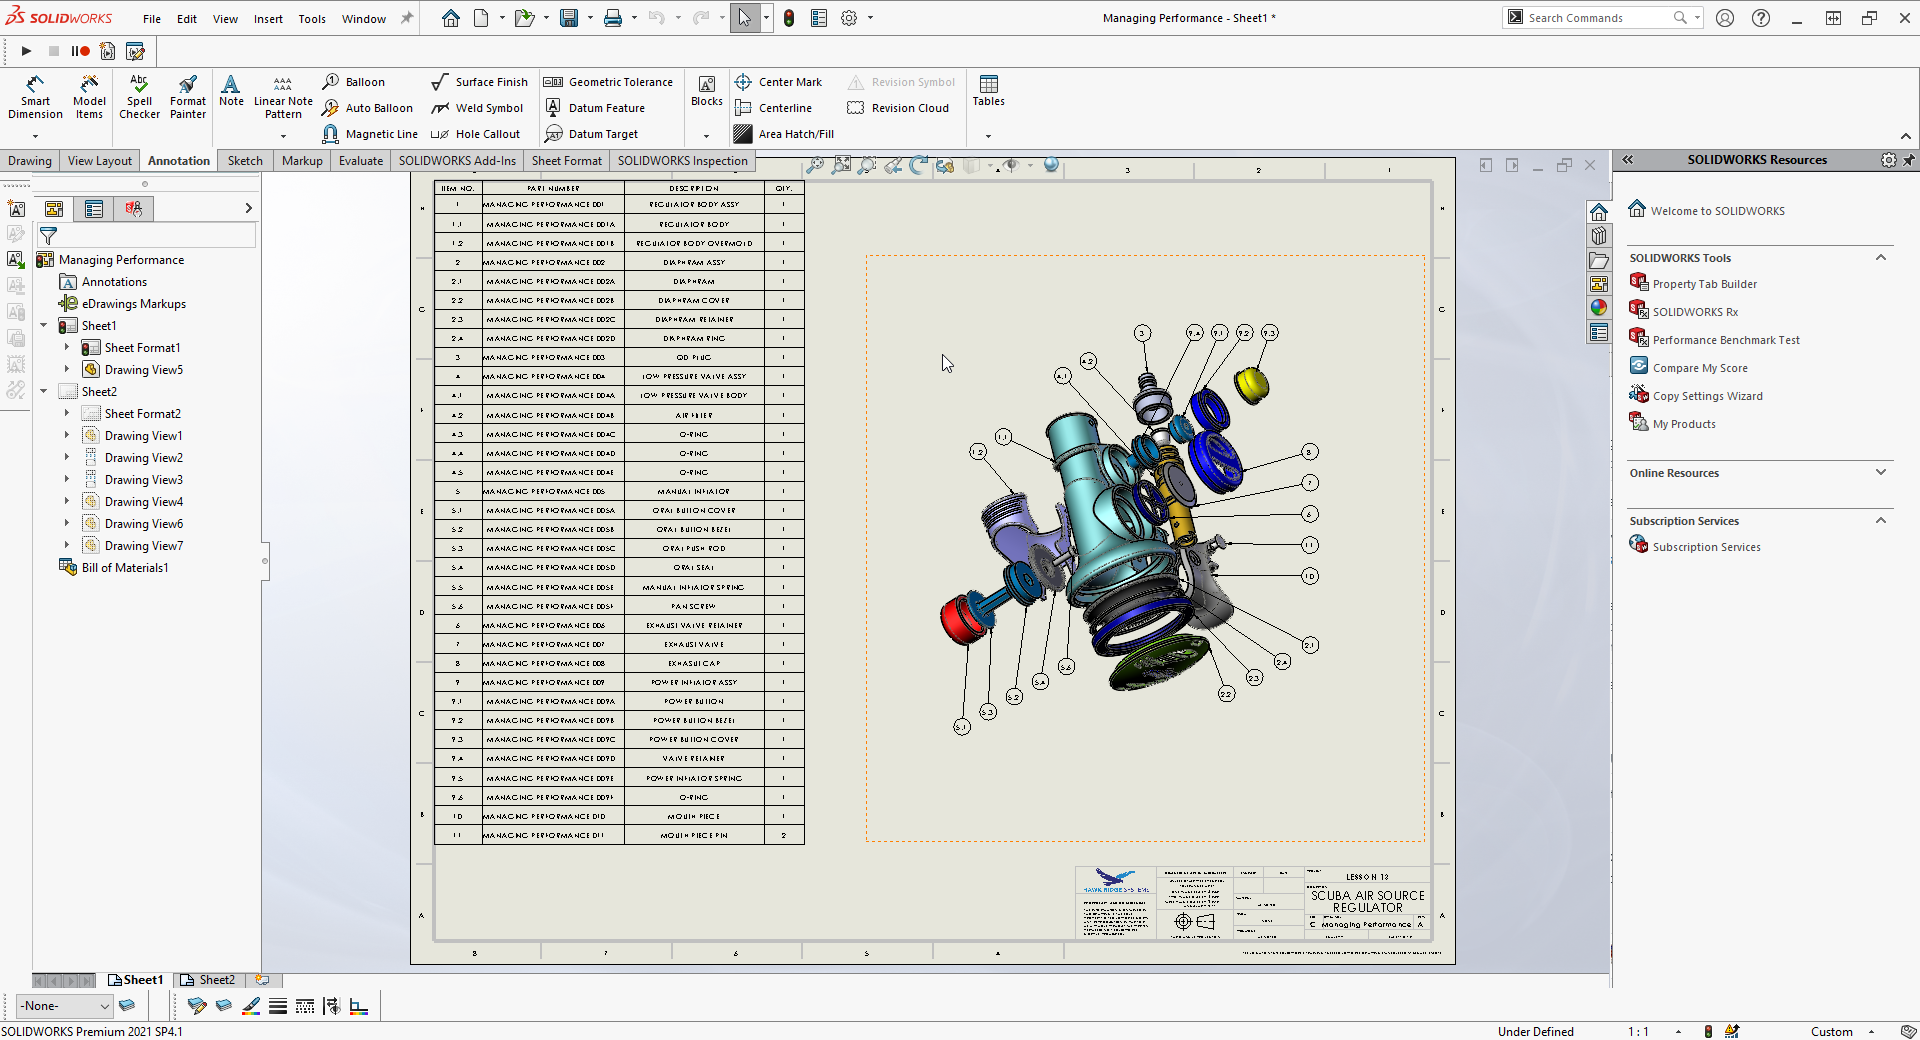The width and height of the screenshot is (1920, 1040).
Task: Open the File menu
Action: point(152,19)
